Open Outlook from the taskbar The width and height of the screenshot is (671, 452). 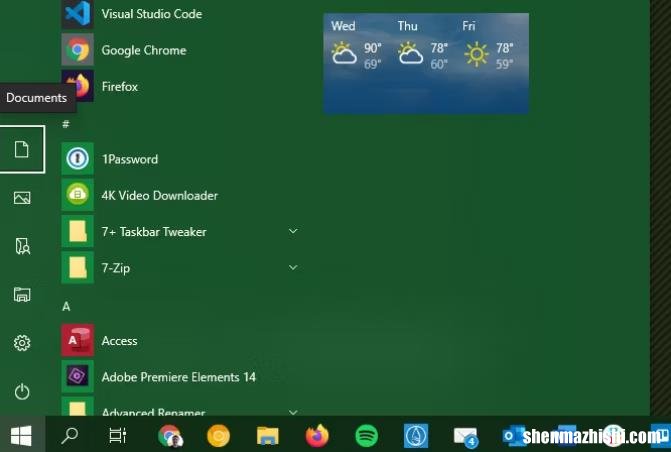click(514, 436)
